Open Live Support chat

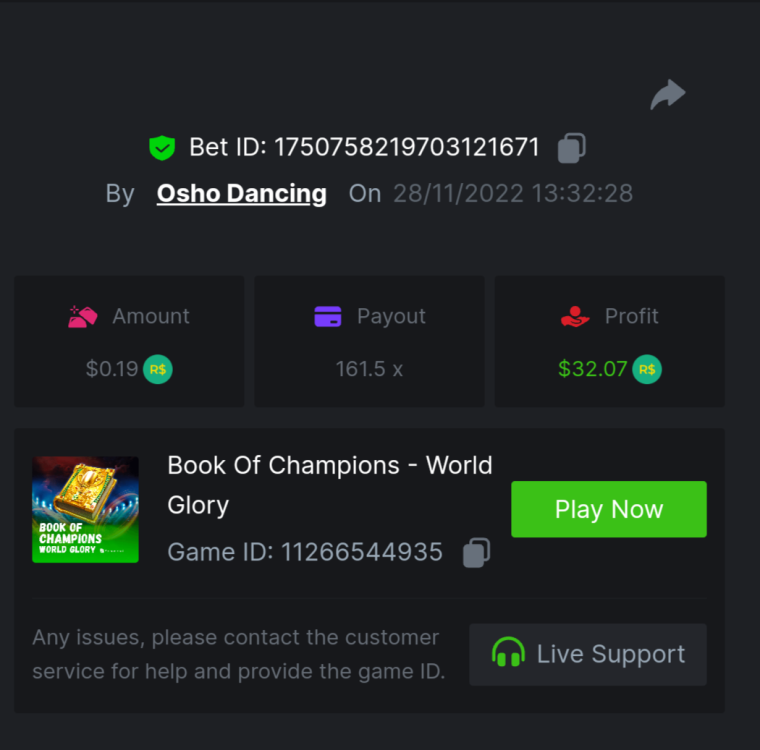click(x=588, y=655)
